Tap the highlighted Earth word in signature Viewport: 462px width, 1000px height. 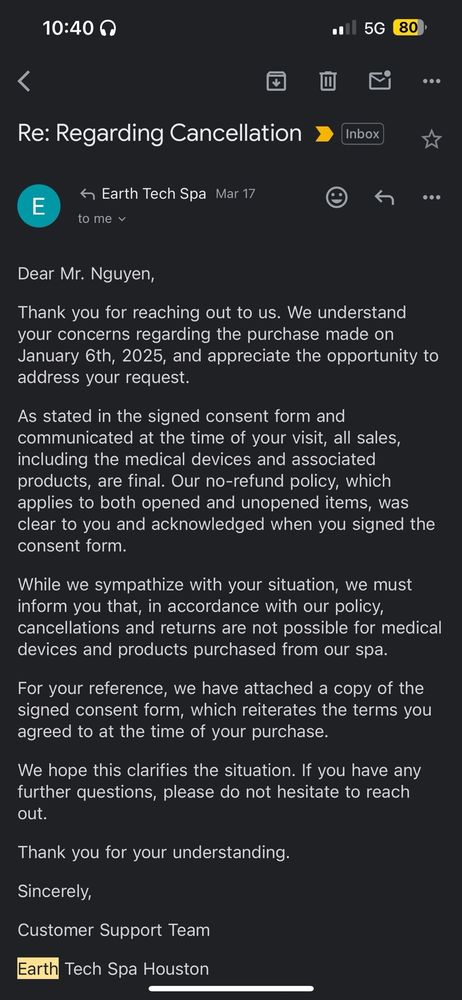(38, 969)
